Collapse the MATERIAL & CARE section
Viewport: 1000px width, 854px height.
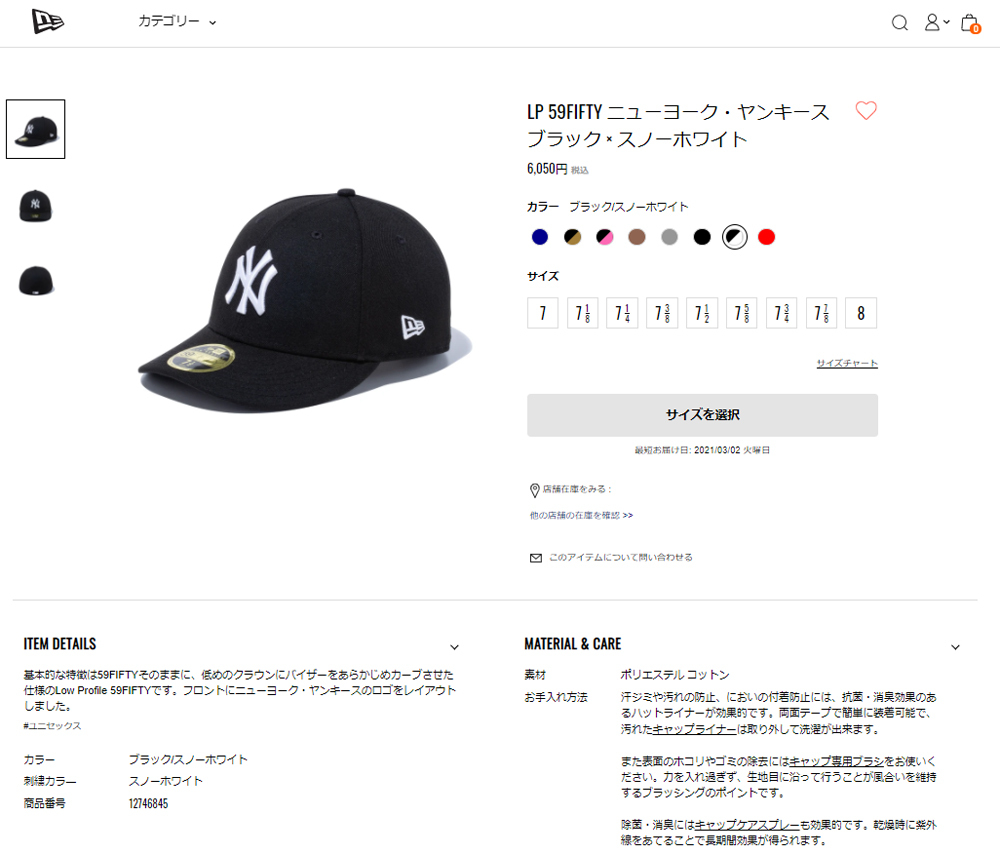(x=955, y=647)
